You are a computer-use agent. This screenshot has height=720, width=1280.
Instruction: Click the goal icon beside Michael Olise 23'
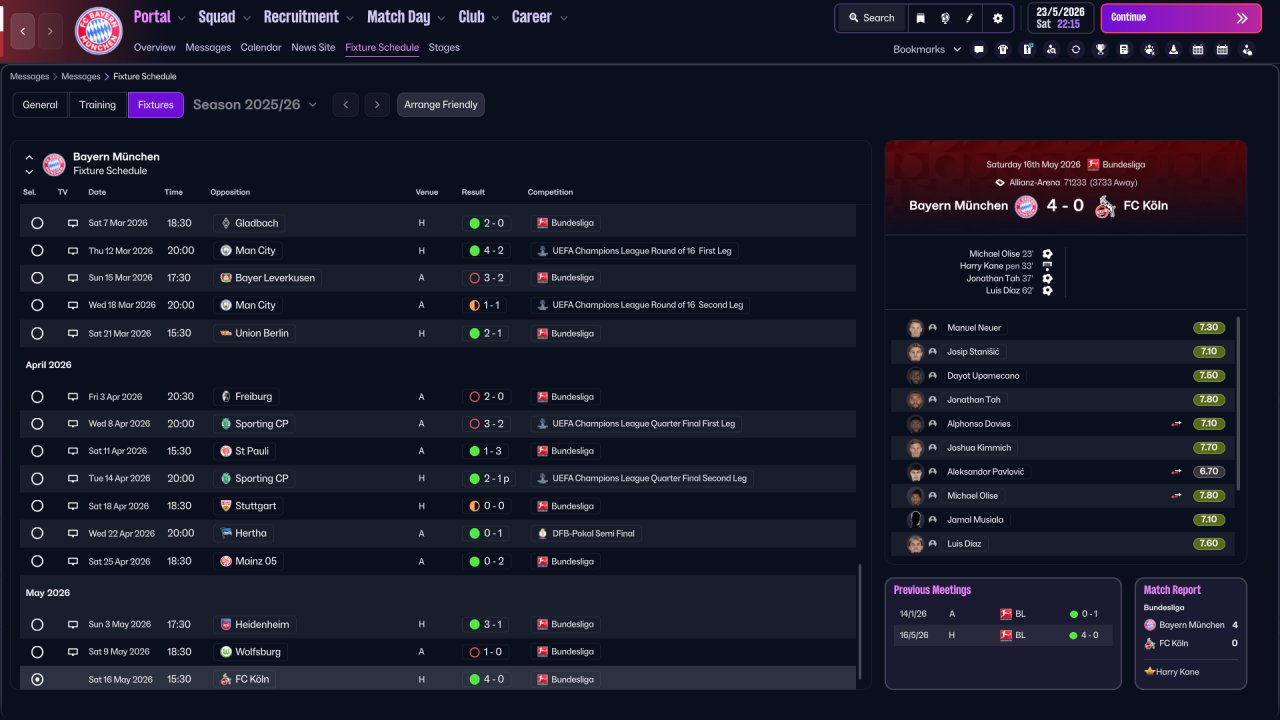tap(1047, 254)
